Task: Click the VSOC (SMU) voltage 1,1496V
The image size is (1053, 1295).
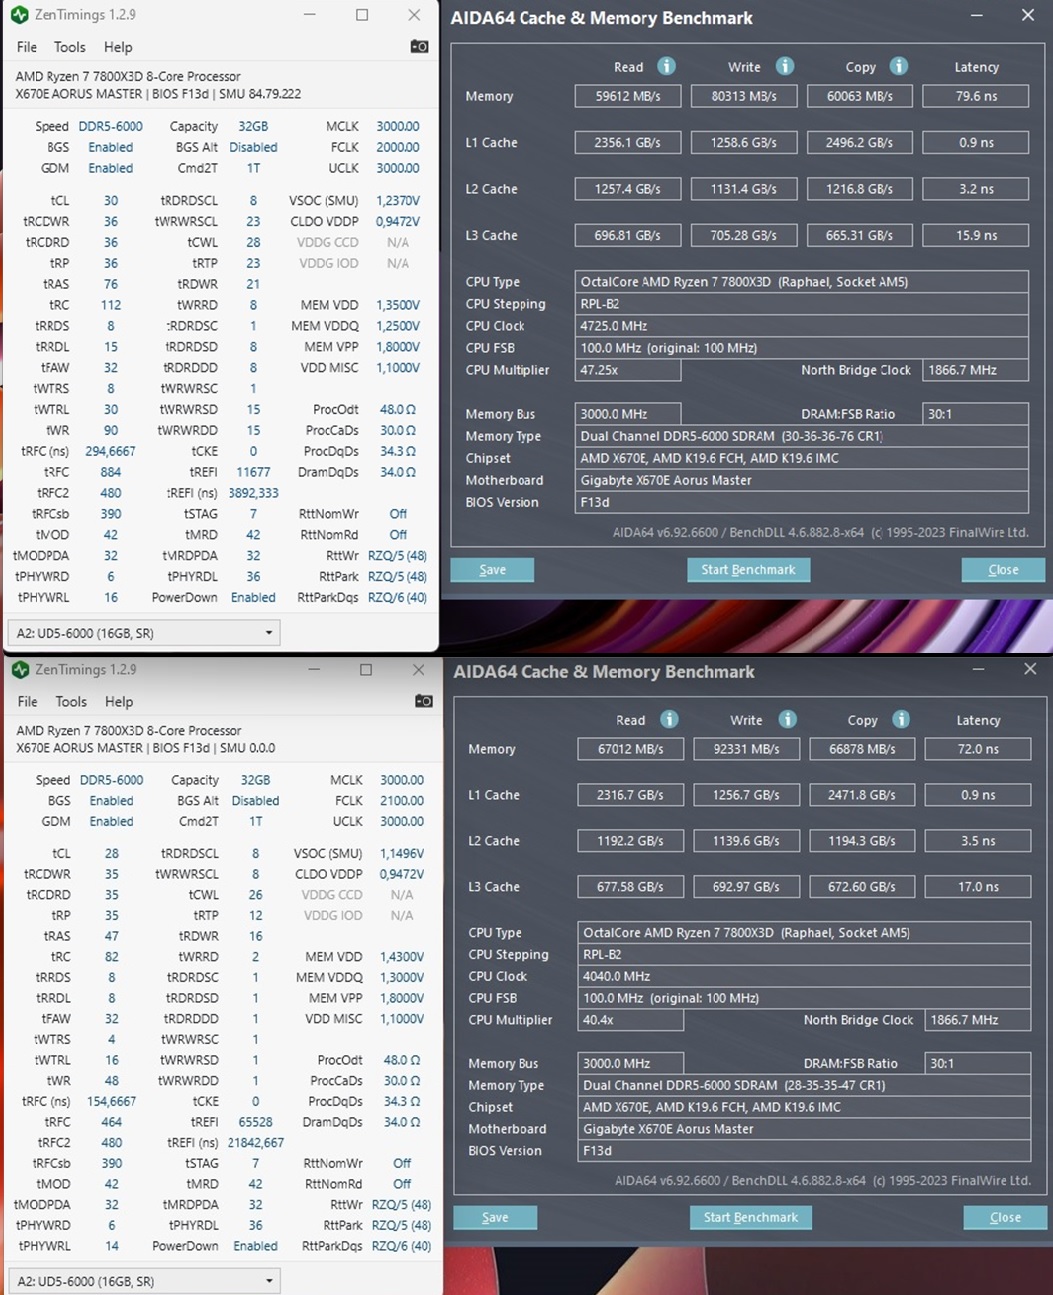Action: pyautogui.click(x=402, y=853)
